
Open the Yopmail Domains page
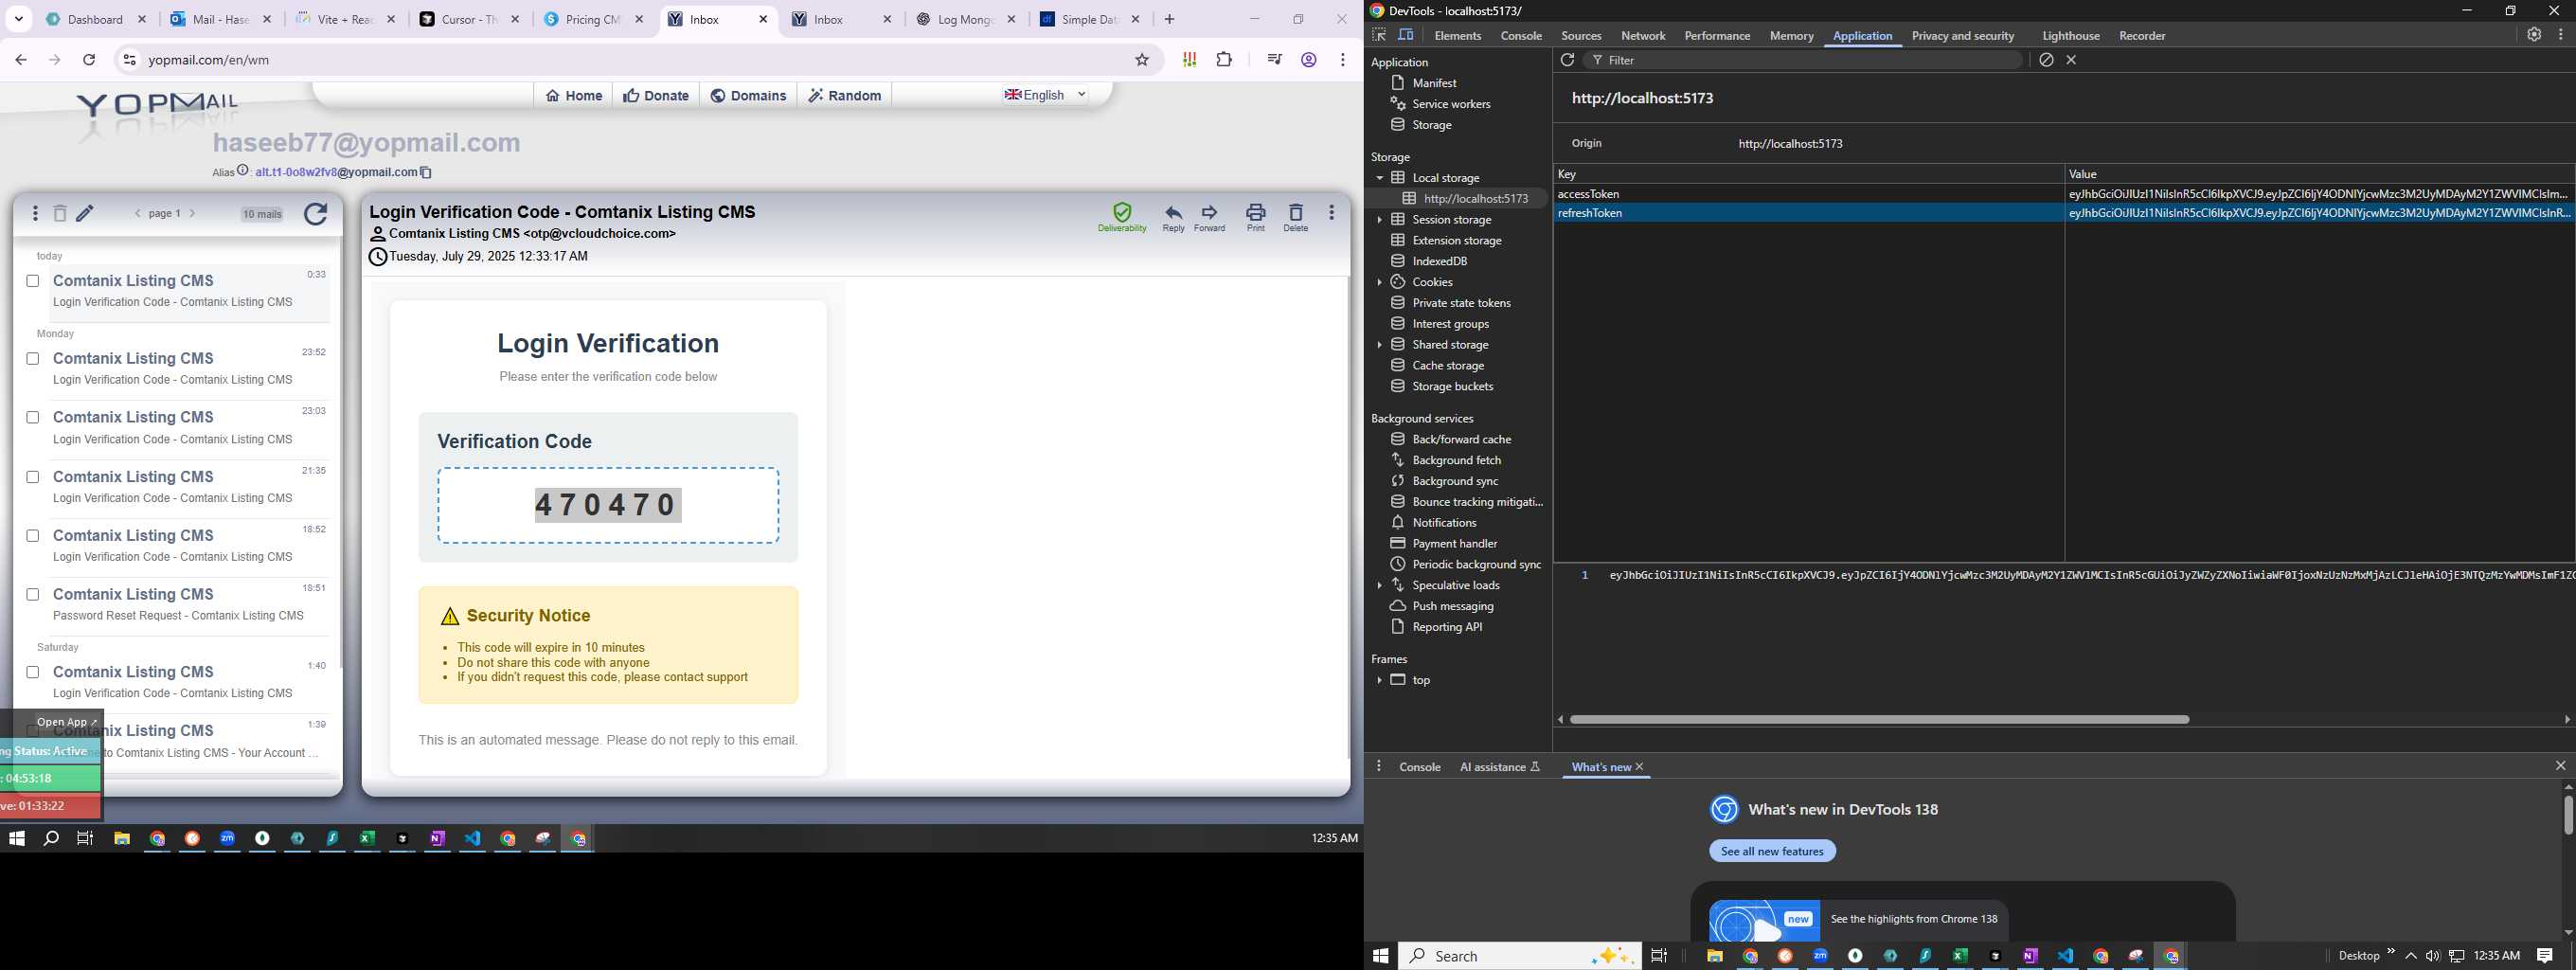(x=748, y=96)
